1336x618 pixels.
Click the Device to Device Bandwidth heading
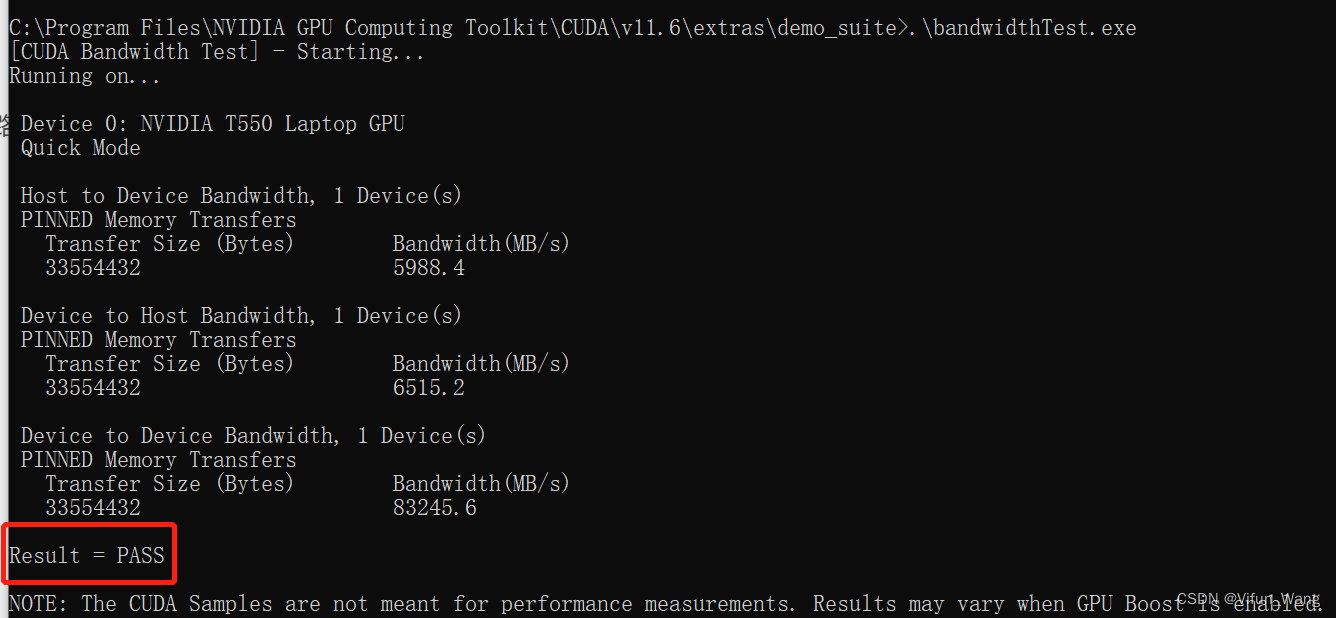pos(253,436)
